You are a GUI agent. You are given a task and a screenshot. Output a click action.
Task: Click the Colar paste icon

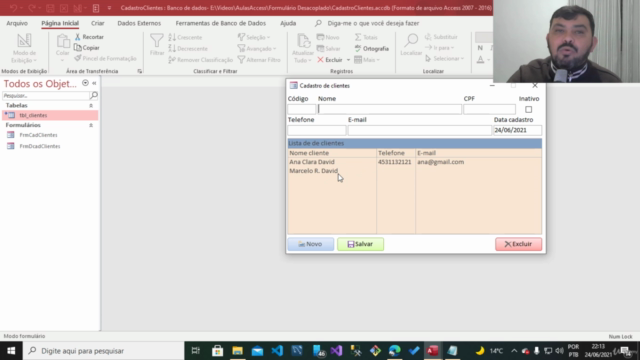63,41
